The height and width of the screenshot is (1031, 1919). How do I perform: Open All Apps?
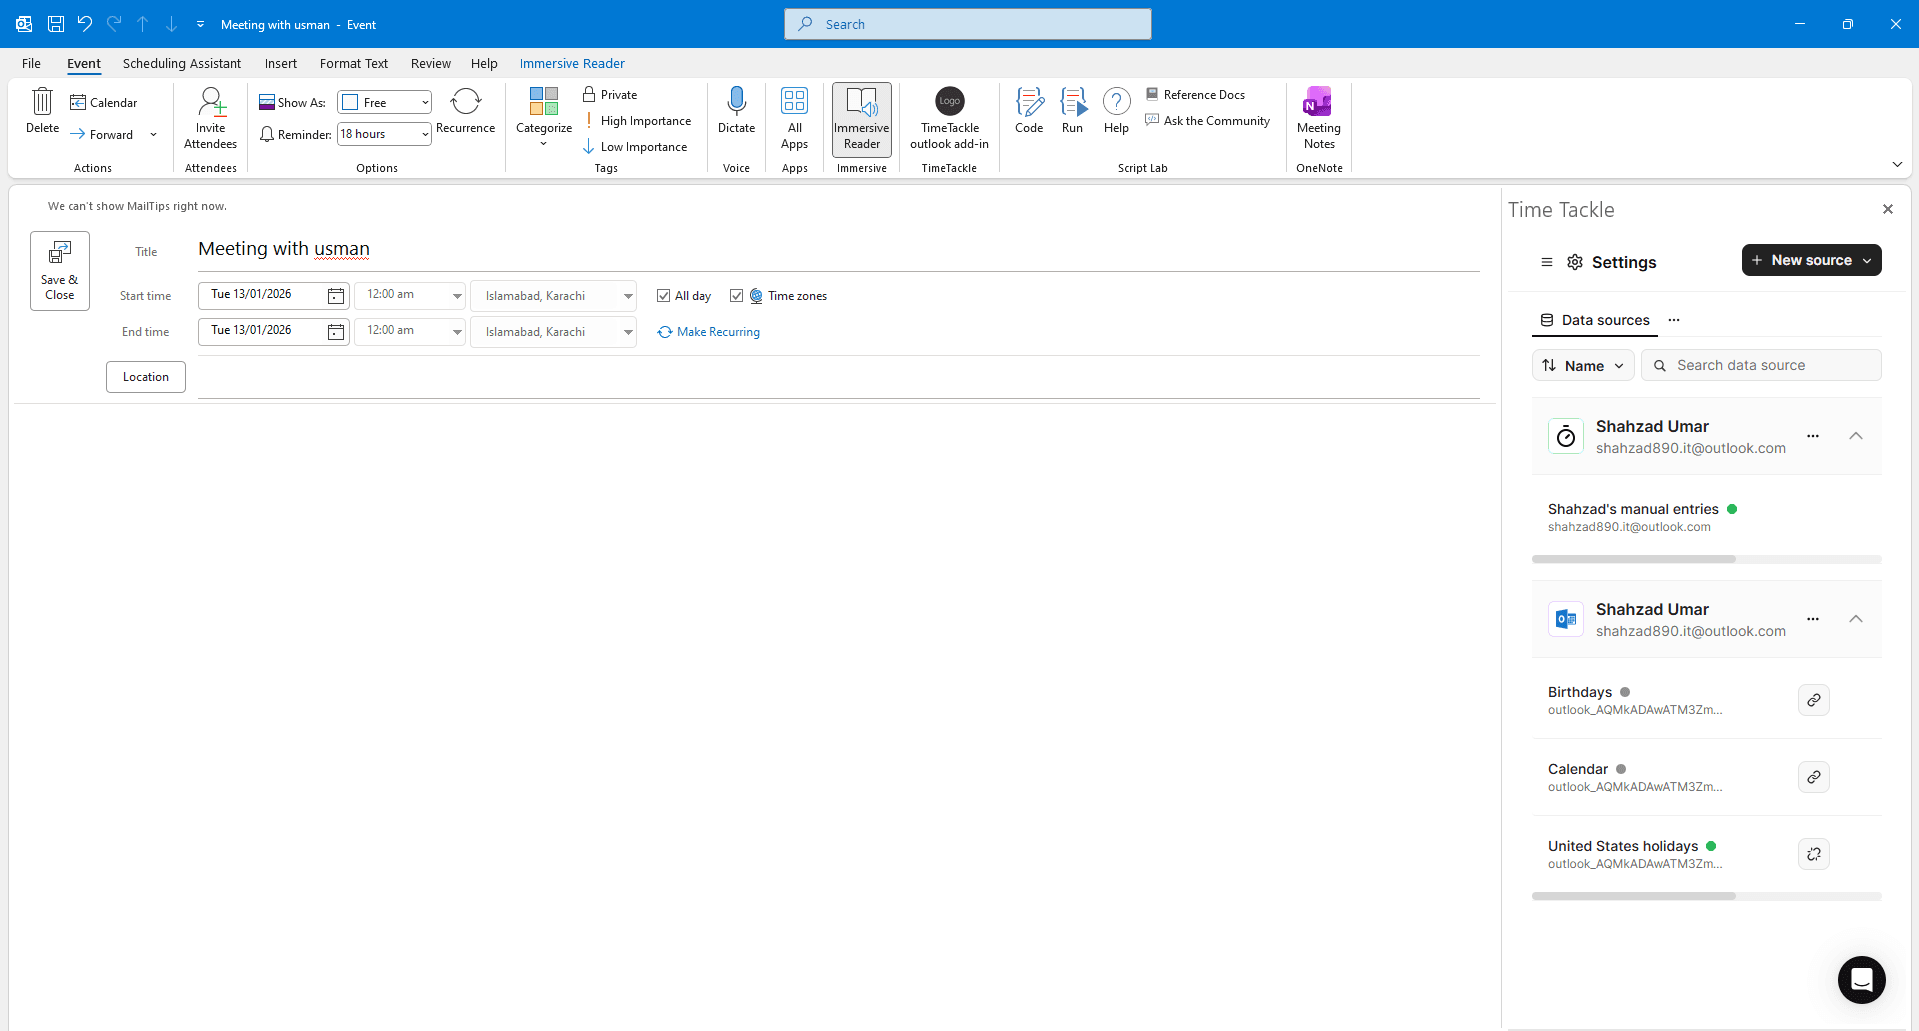coord(795,119)
